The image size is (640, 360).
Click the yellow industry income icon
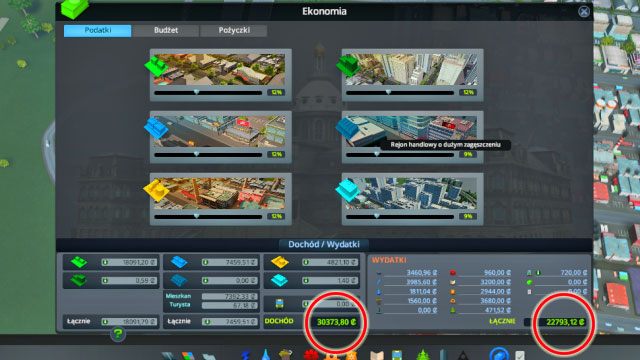click(x=280, y=262)
